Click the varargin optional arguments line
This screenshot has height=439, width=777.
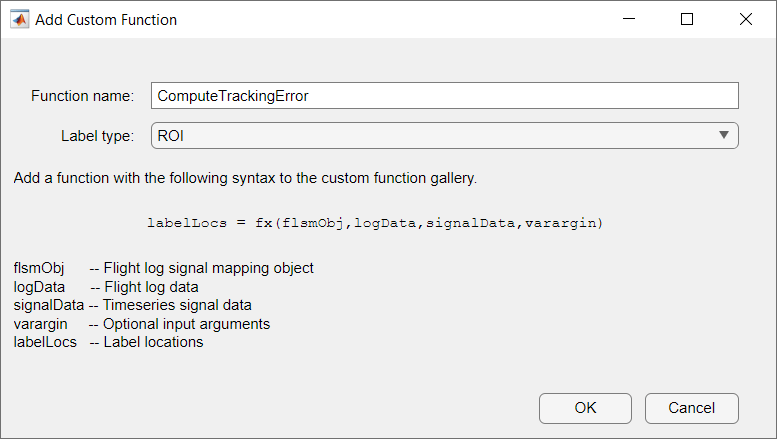coord(142,324)
